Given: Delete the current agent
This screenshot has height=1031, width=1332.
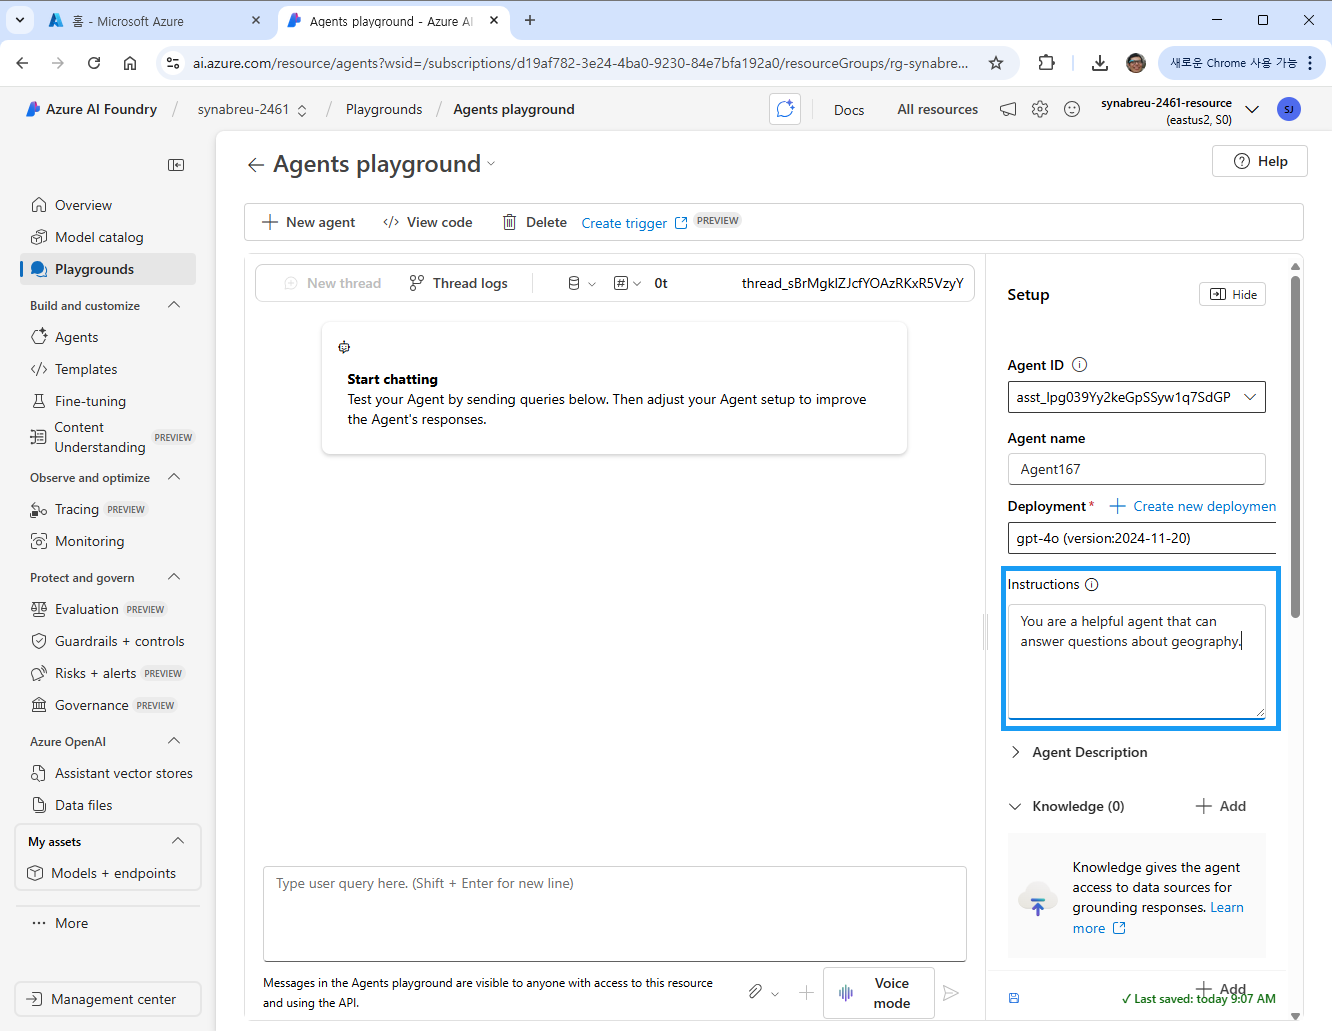Looking at the screenshot, I should tap(535, 222).
